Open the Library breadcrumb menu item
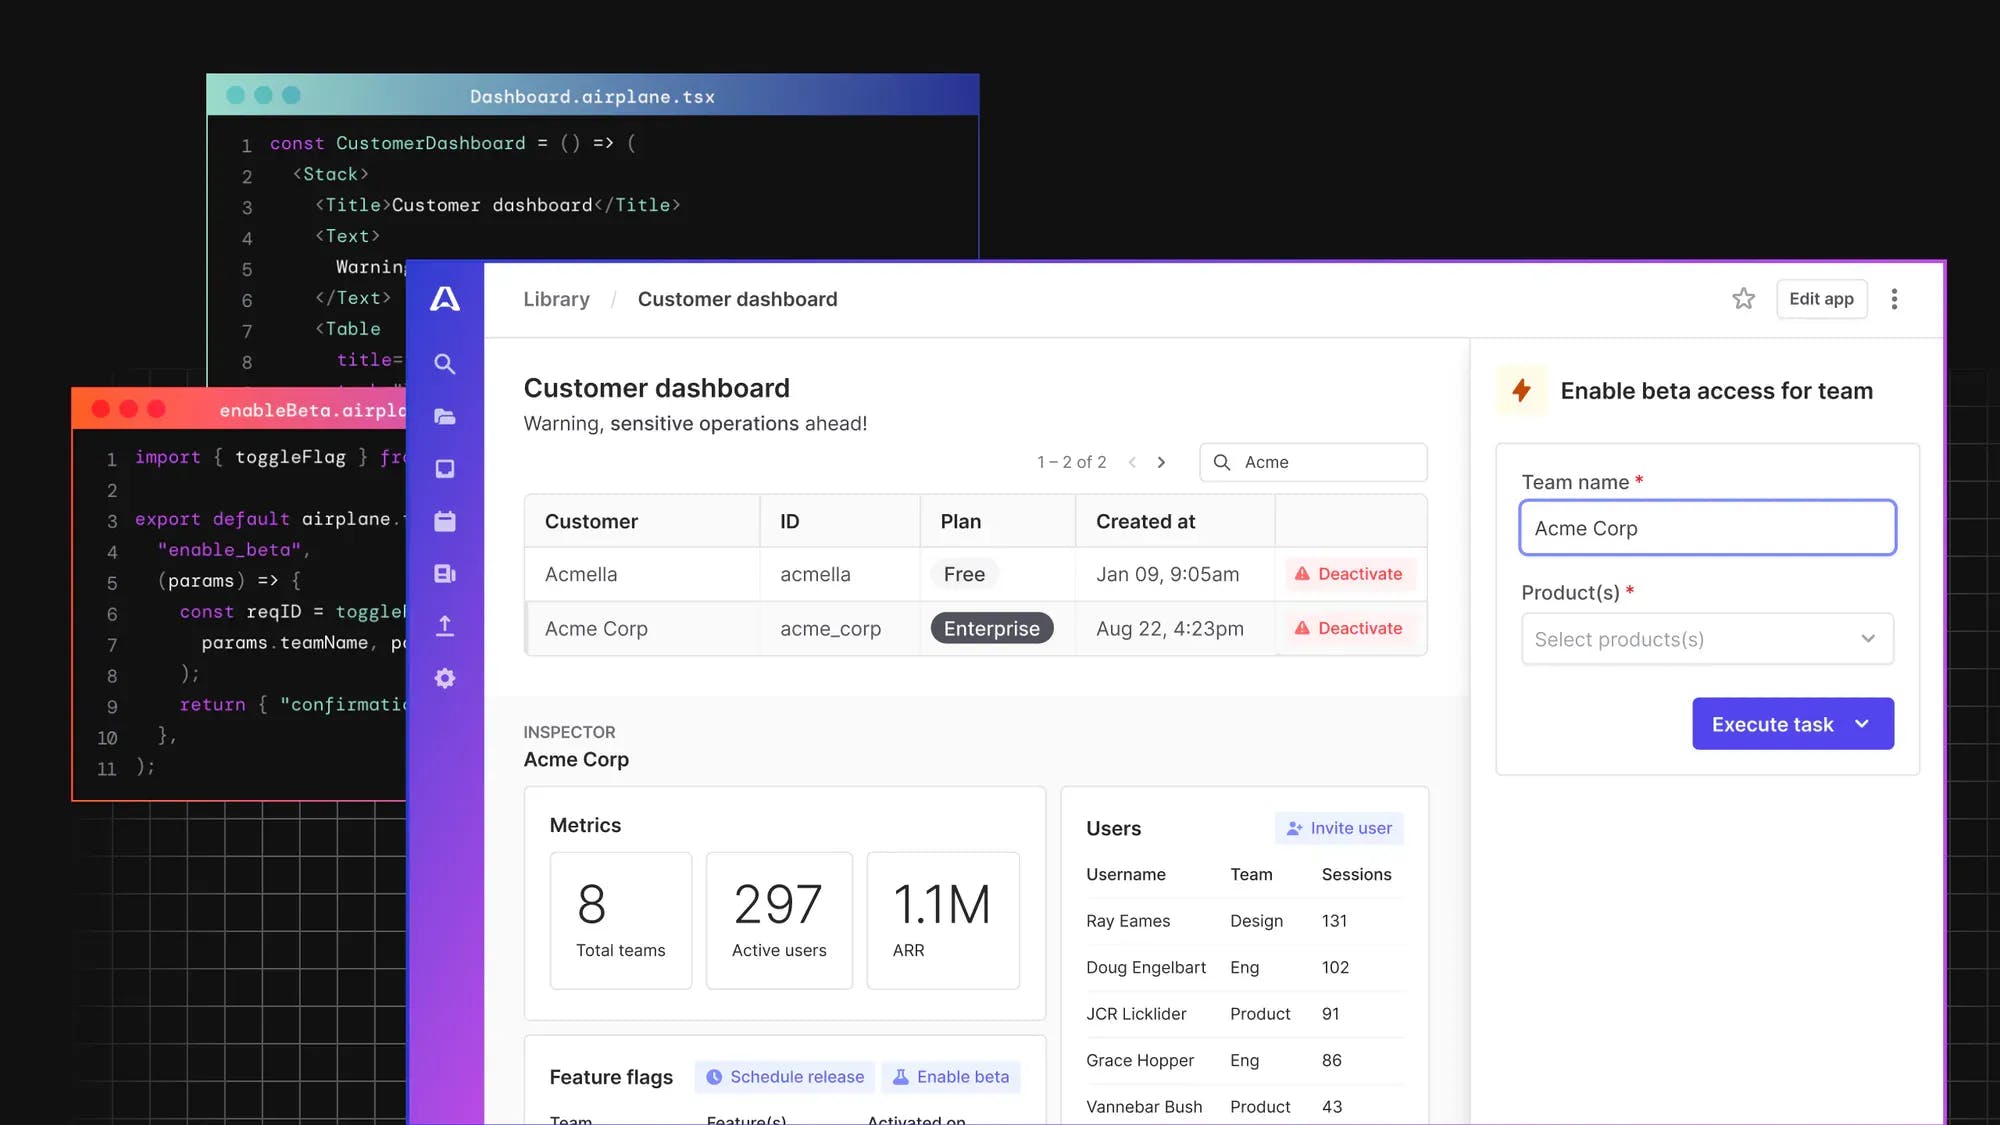Image resolution: width=2000 pixels, height=1125 pixels. (x=556, y=298)
